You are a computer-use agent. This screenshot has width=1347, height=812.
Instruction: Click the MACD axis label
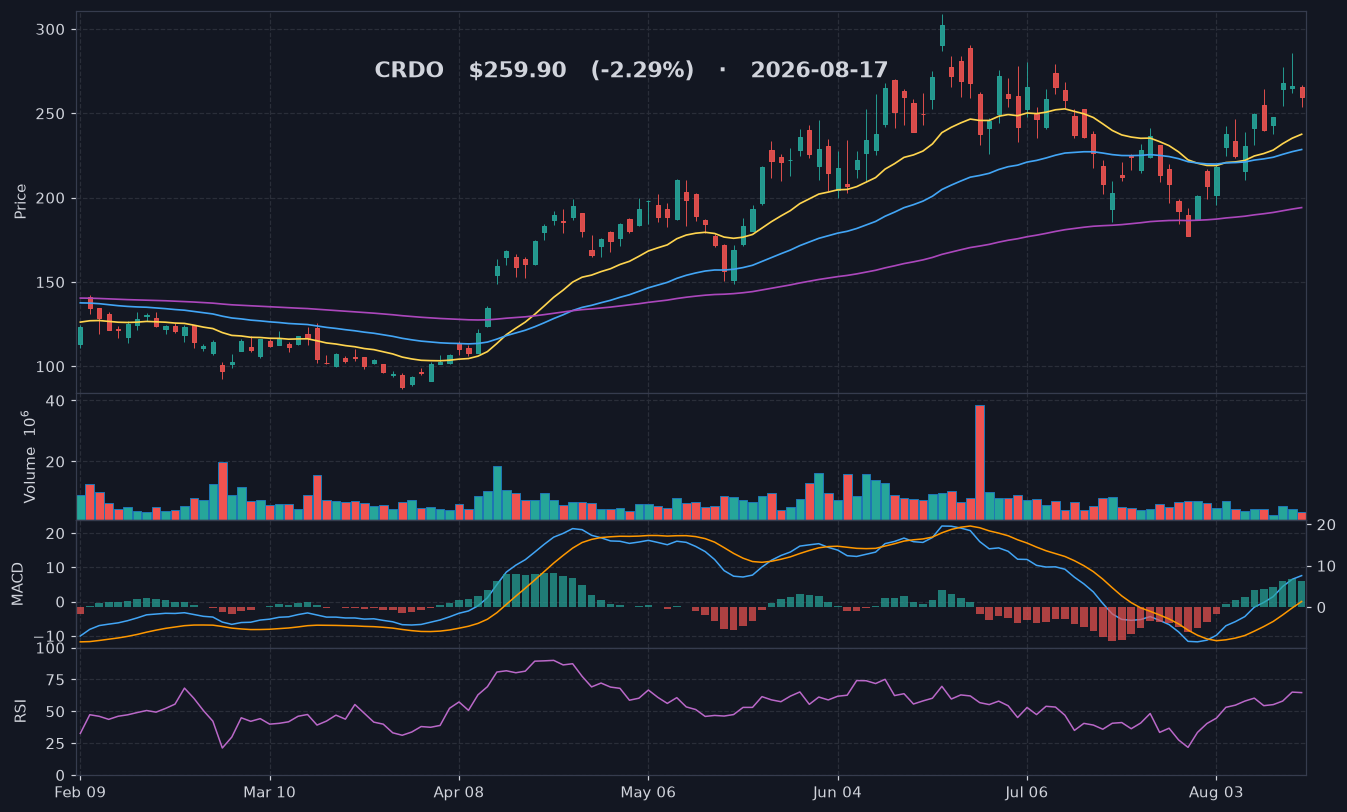click(18, 584)
